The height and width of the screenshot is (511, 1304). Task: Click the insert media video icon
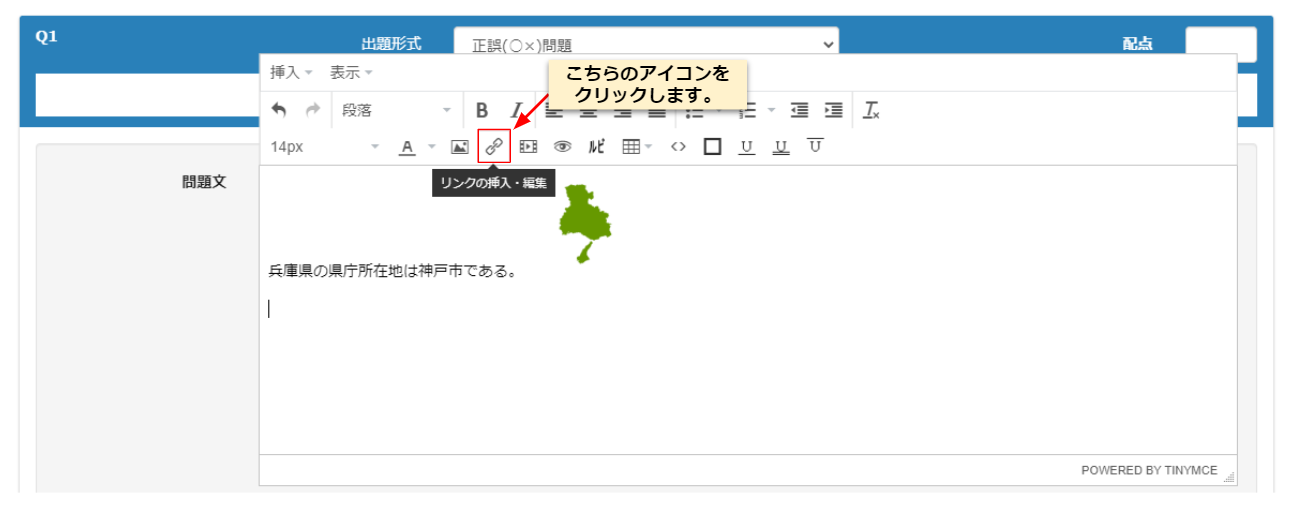[528, 147]
